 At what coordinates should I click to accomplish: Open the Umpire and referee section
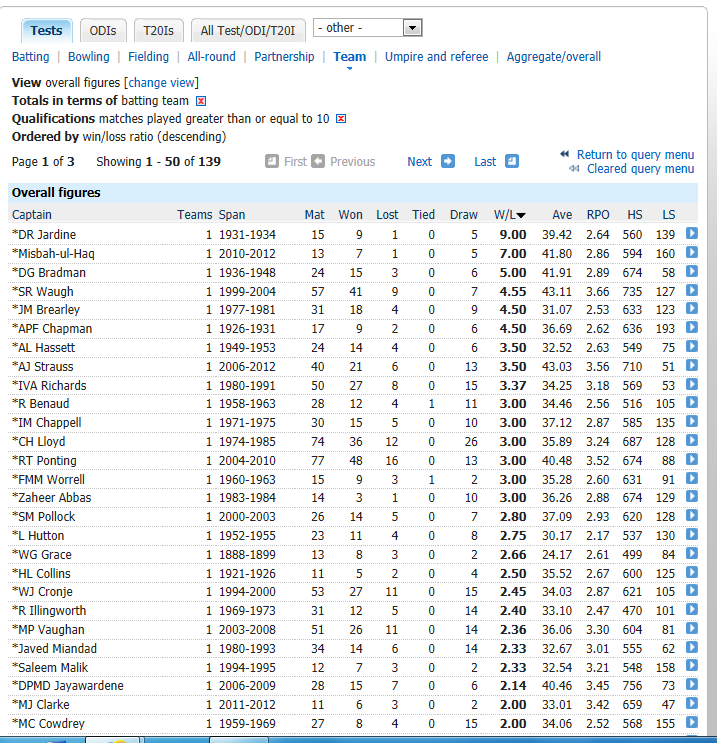coord(436,57)
